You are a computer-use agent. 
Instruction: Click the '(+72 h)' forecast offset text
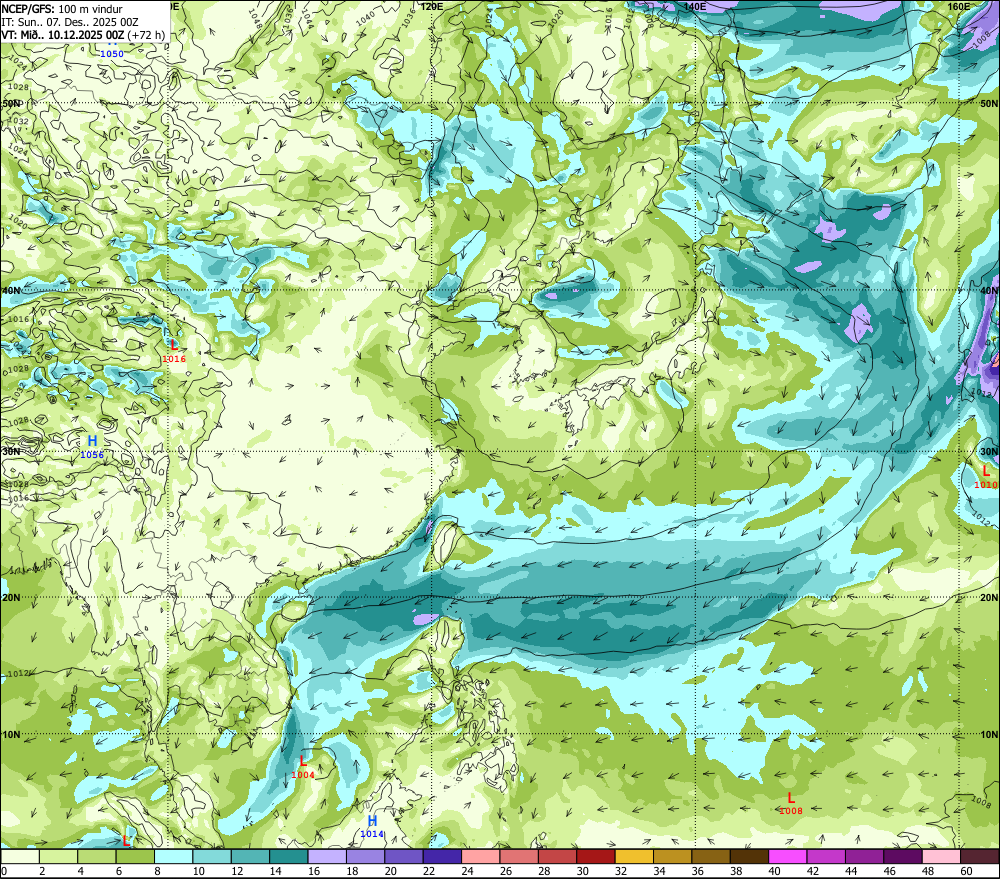tap(146, 35)
